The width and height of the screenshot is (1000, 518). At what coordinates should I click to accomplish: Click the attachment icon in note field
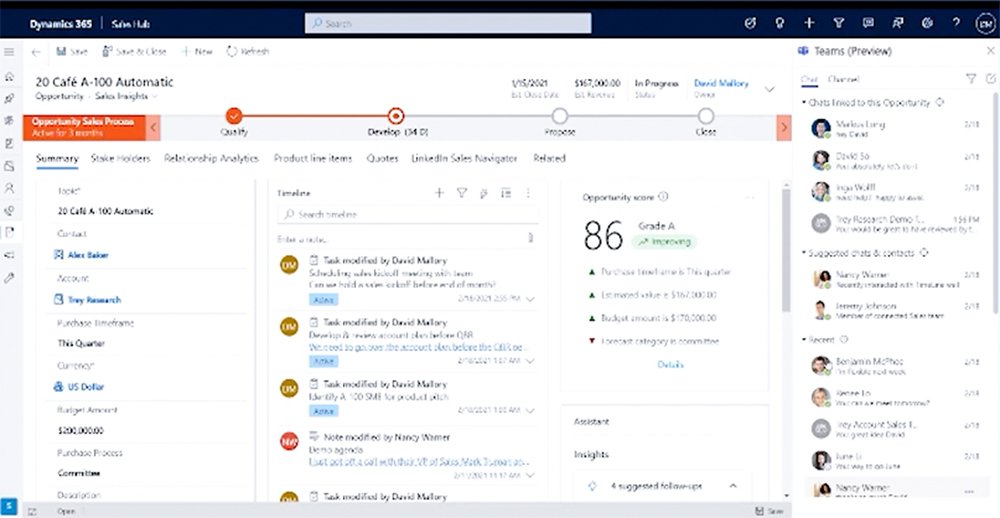click(x=530, y=239)
